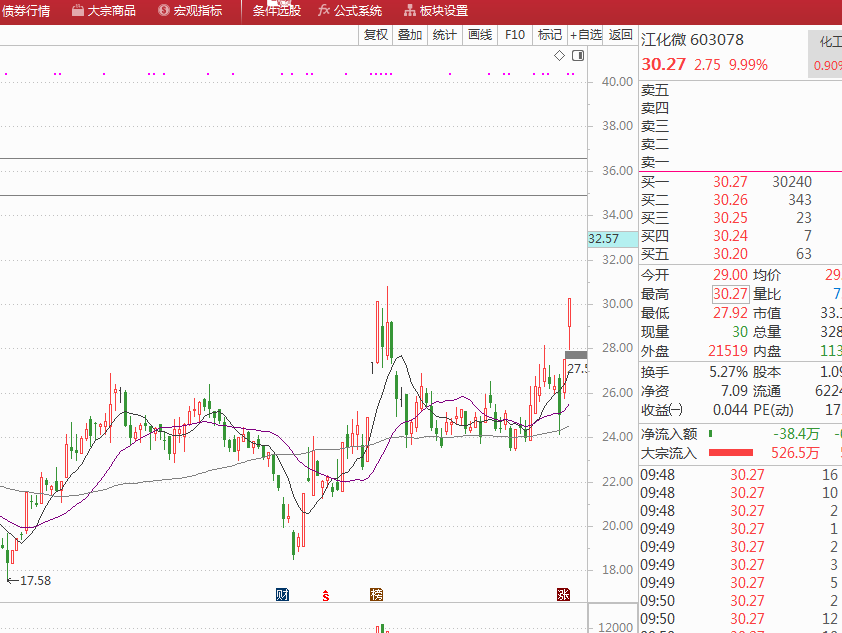The image size is (842, 633).
Task: Click 外盘 value 21519
Action: pos(728,351)
